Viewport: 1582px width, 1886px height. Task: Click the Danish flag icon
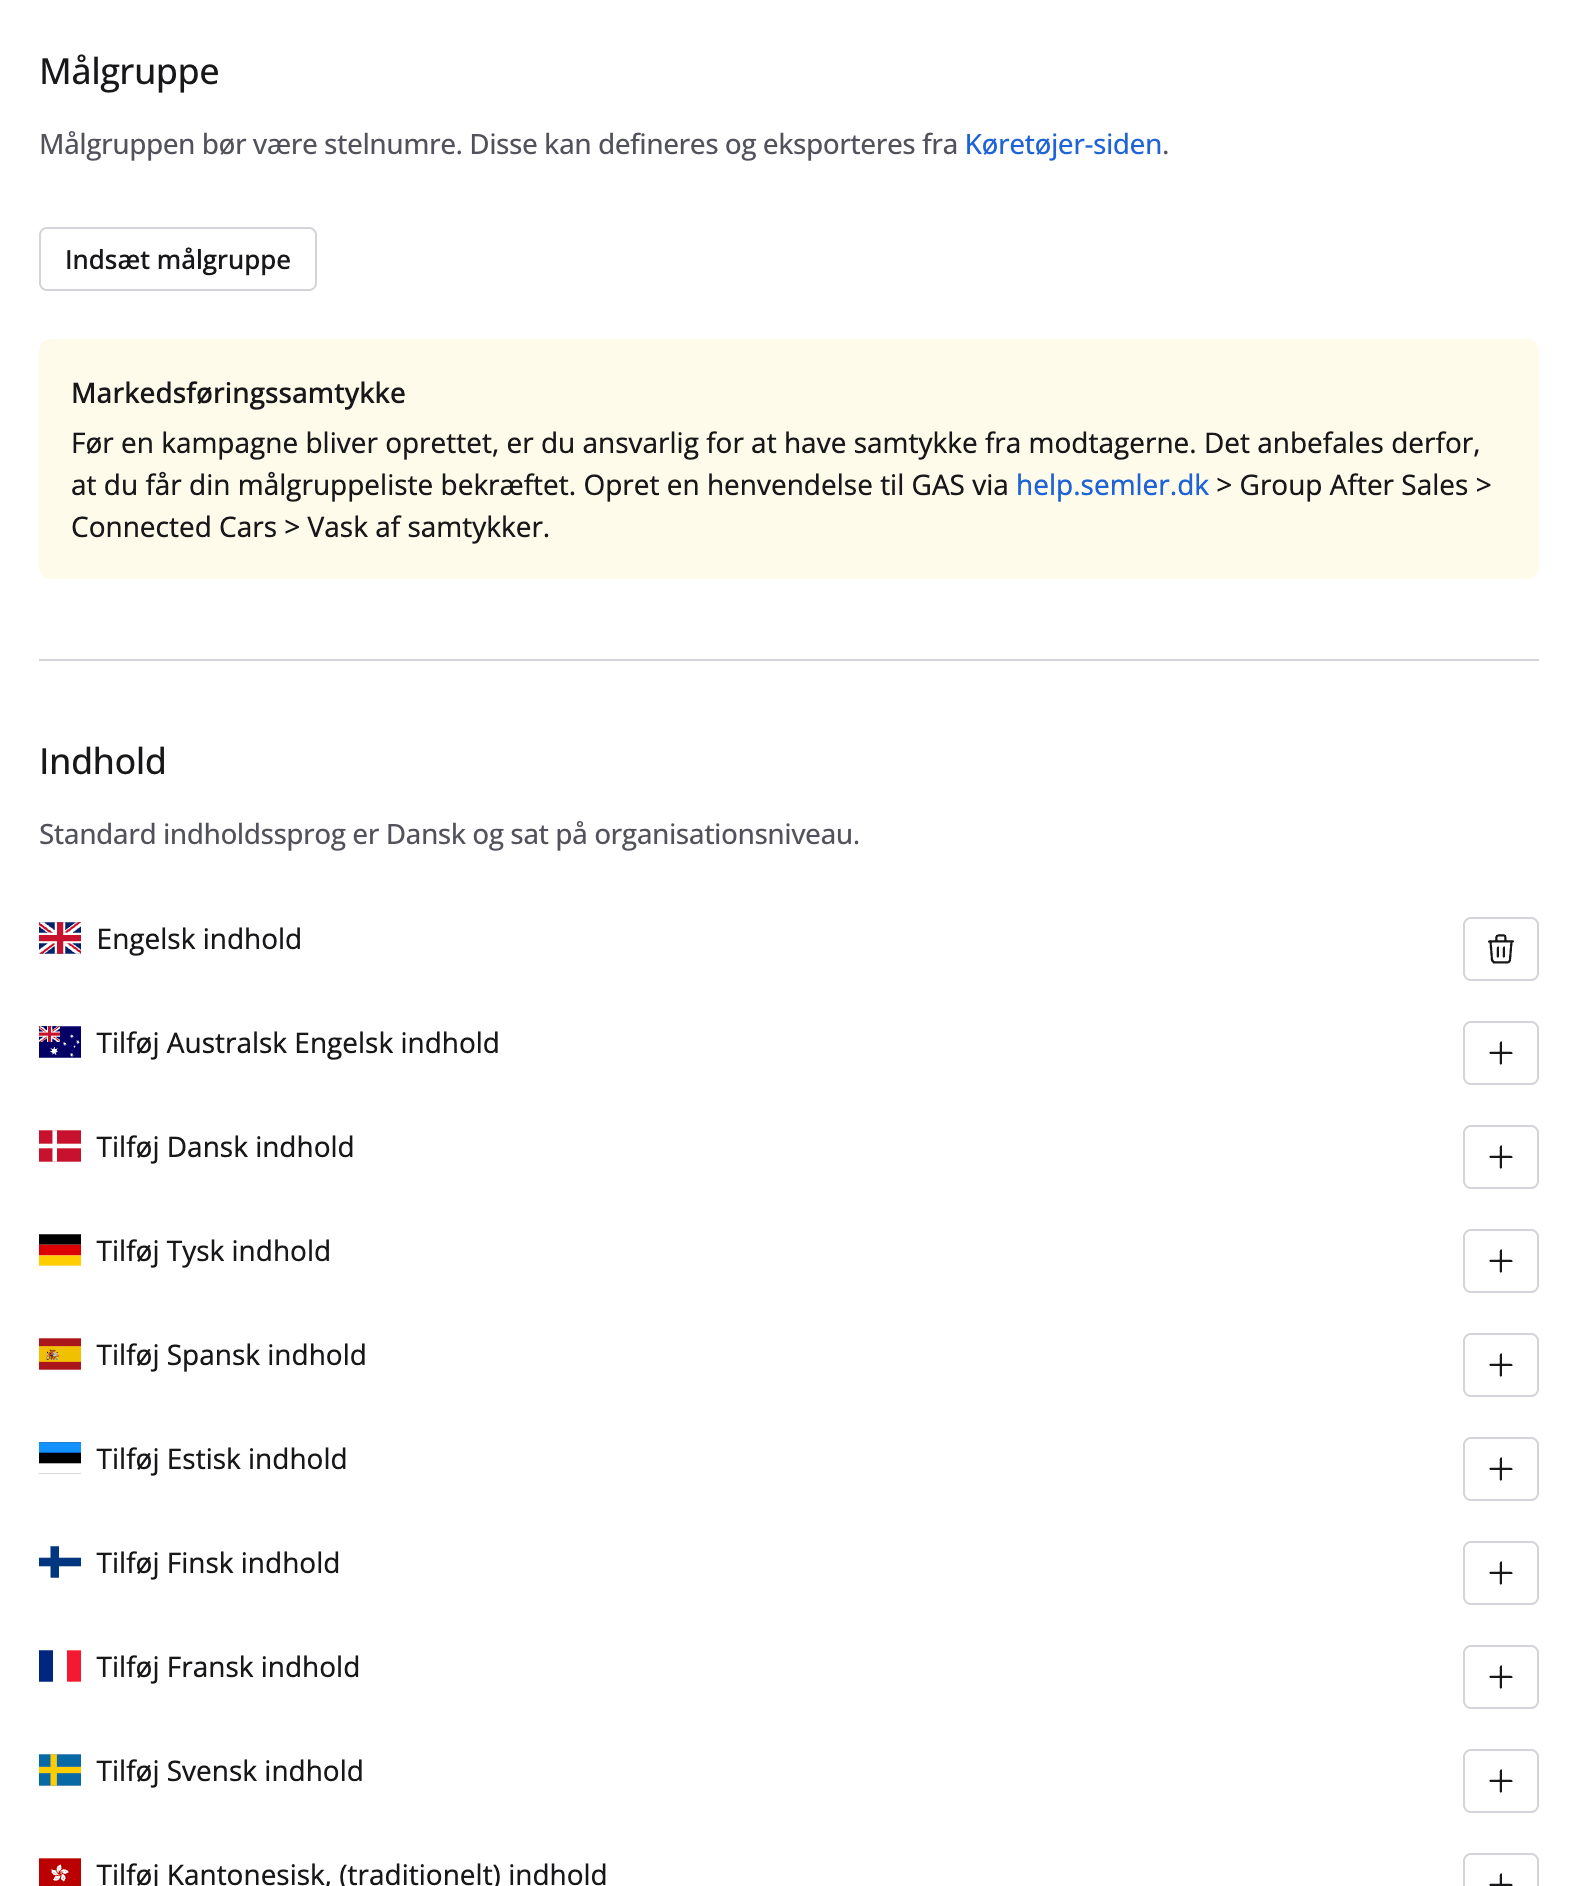pos(60,1146)
